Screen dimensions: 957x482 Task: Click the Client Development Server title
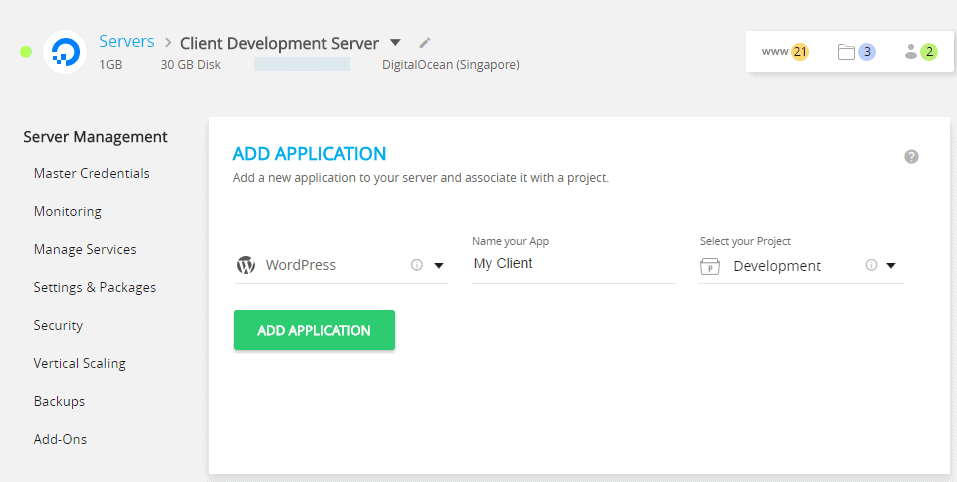coord(280,43)
